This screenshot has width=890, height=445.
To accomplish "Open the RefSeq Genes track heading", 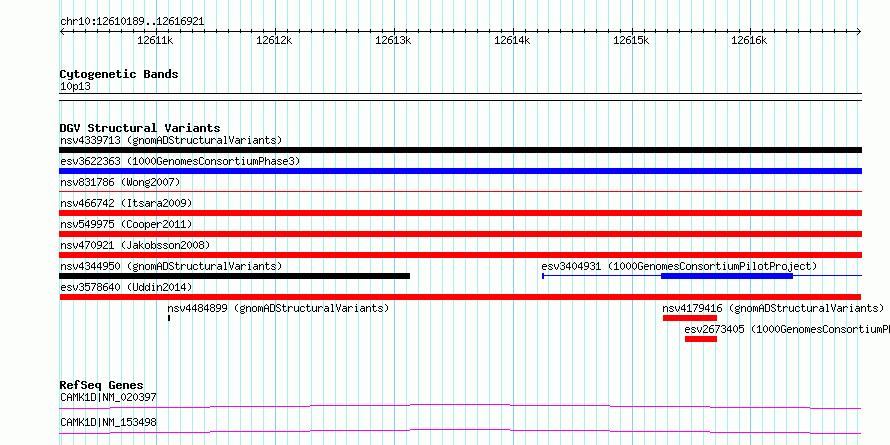I will (x=102, y=386).
